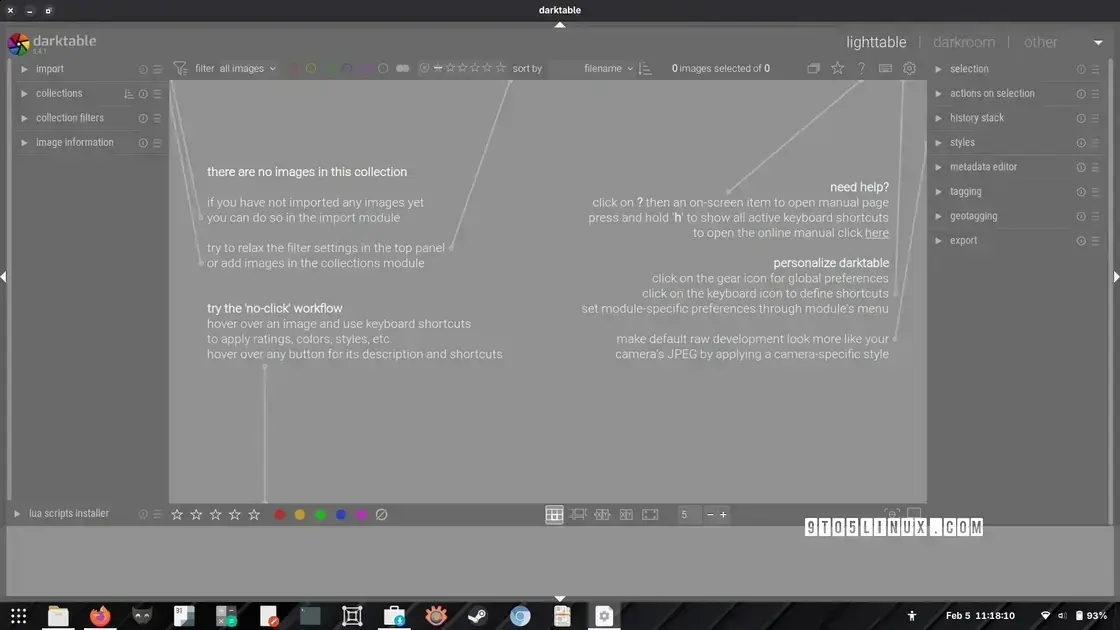
Task: Collapse the top panel with arrow
Action: pyautogui.click(x=560, y=25)
